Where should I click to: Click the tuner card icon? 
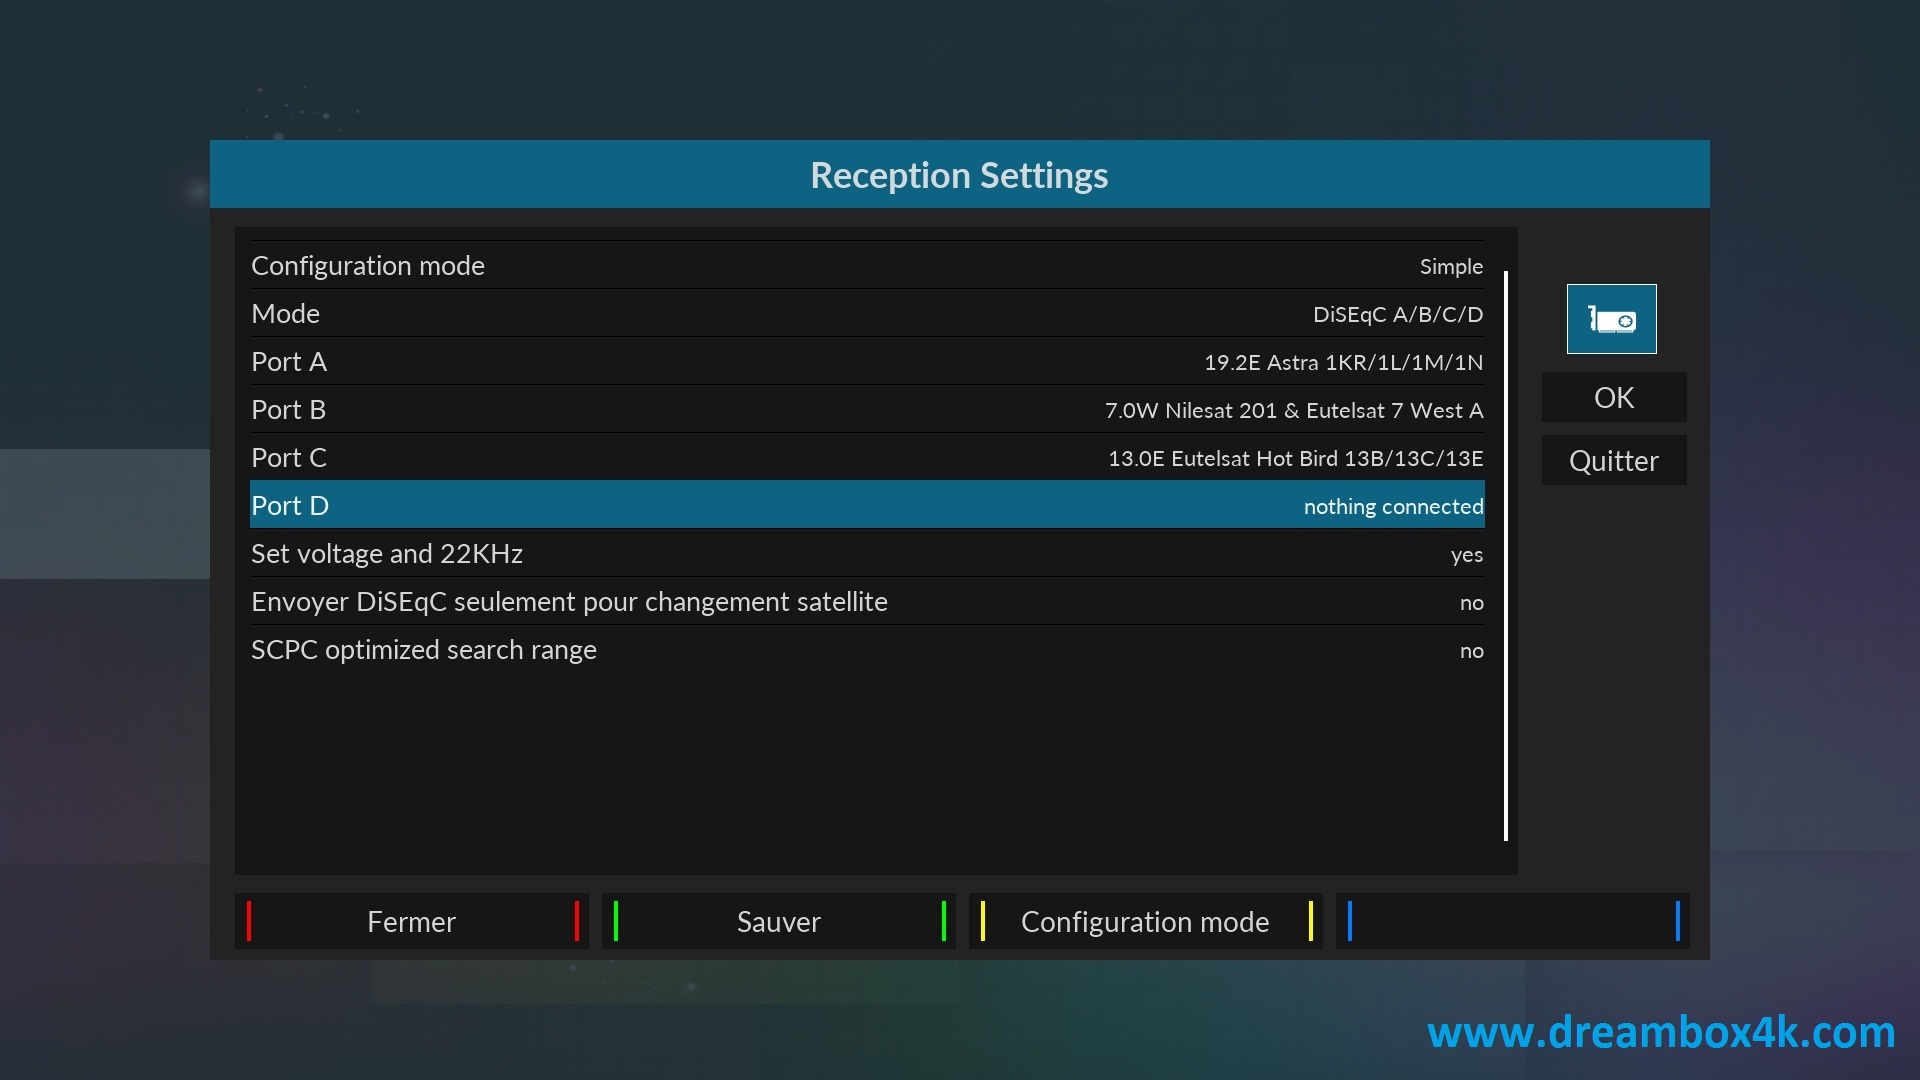pos(1611,319)
